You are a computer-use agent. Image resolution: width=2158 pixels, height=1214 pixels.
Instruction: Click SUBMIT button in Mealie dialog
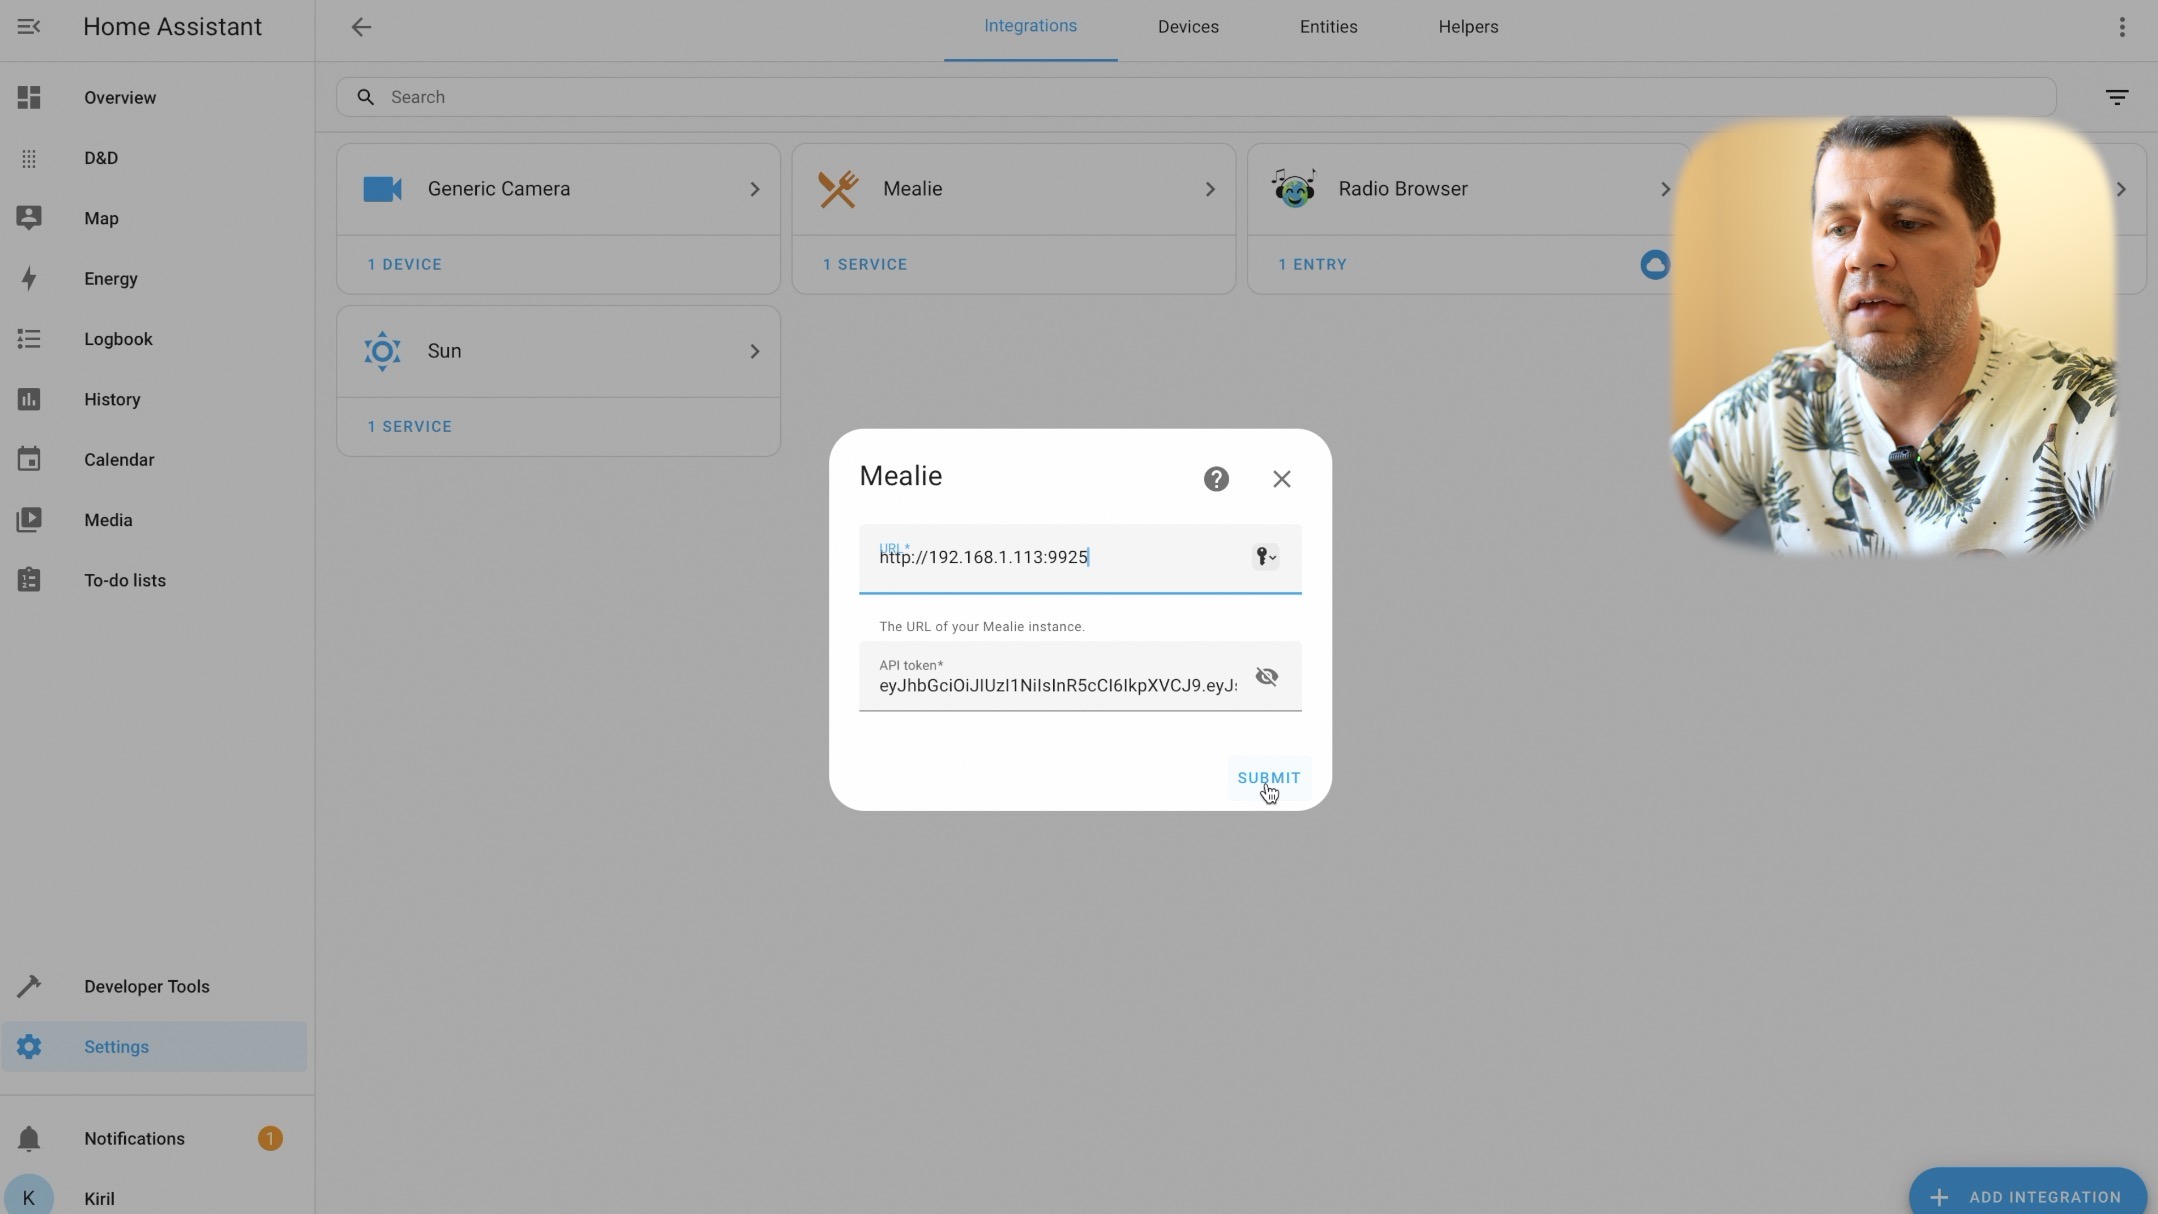coord(1269,778)
